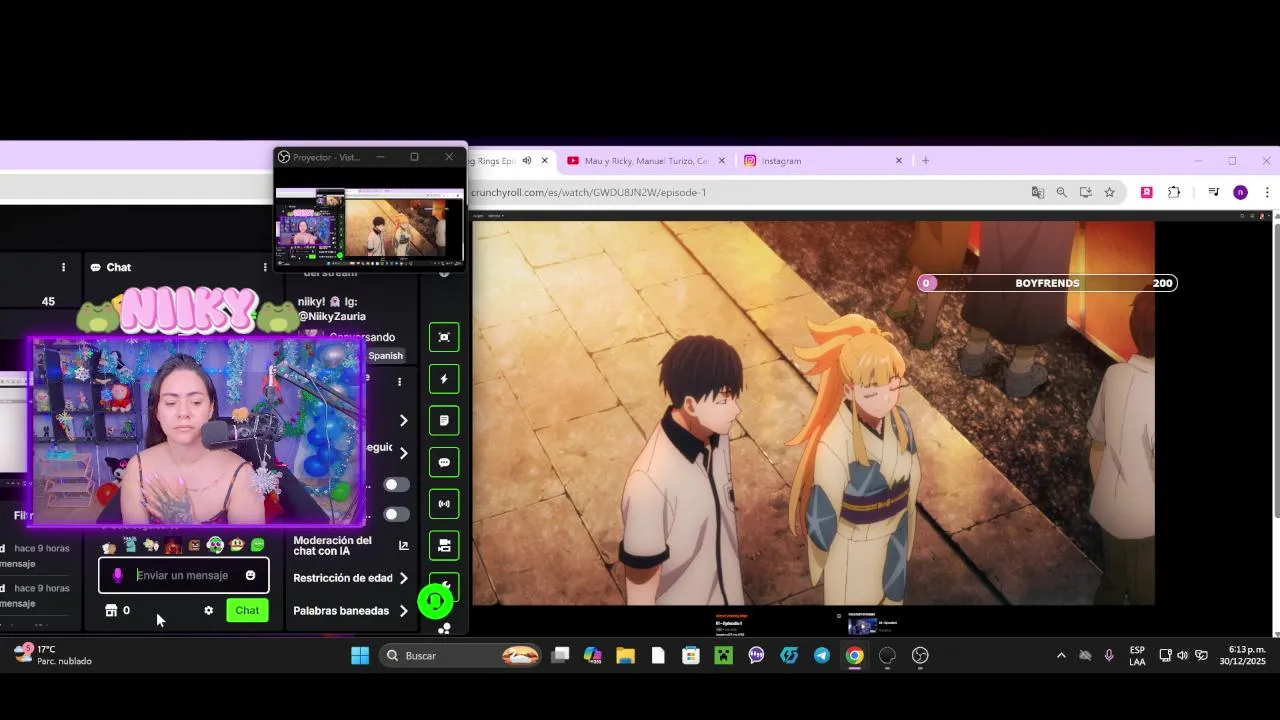Open the Chrome profile avatar
Image resolution: width=1280 pixels, height=720 pixels.
(x=1240, y=192)
